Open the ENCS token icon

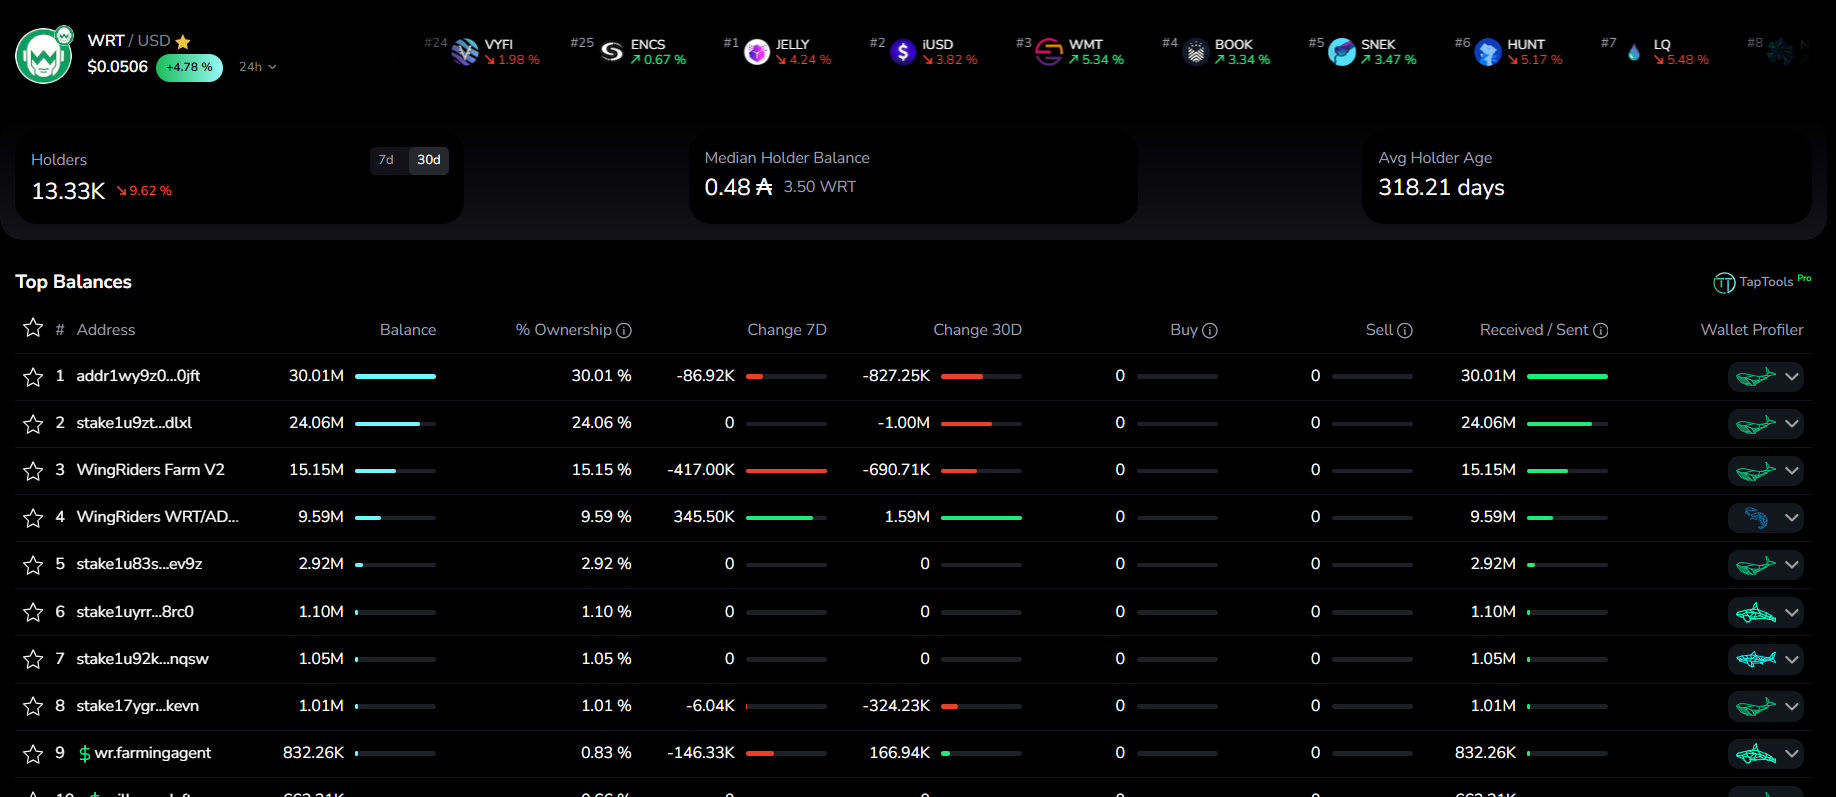coord(611,52)
